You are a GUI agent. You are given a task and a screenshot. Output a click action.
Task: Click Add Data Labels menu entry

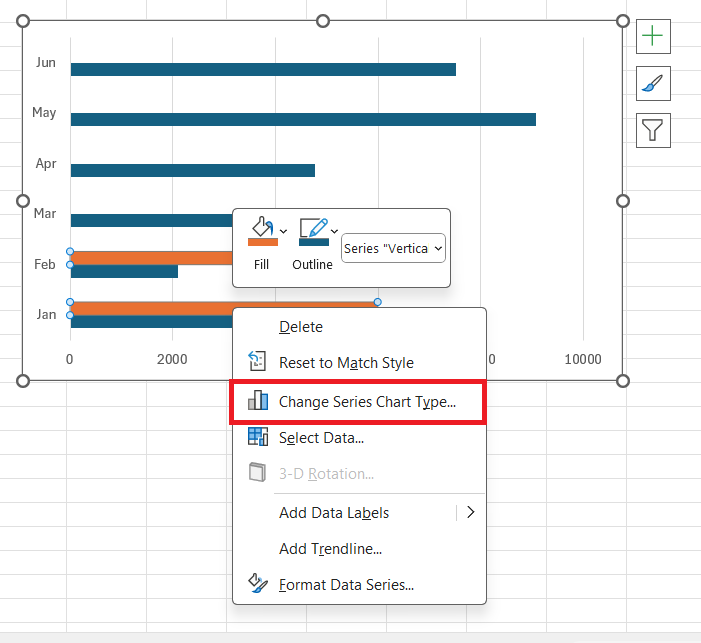coord(334,513)
